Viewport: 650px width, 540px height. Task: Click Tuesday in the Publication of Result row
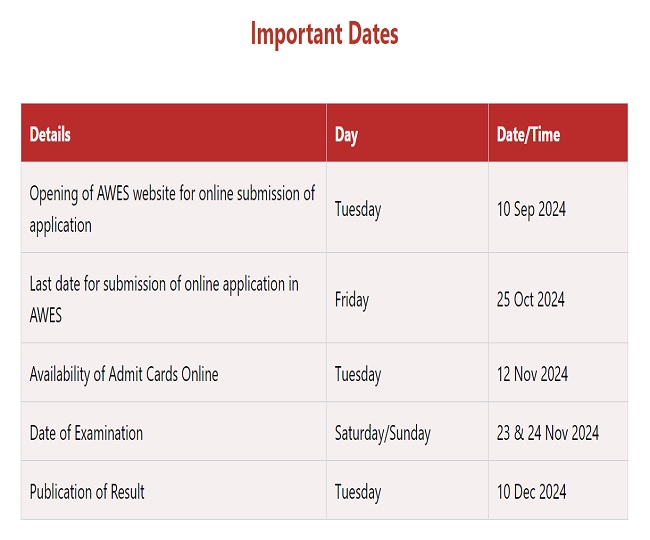358,491
